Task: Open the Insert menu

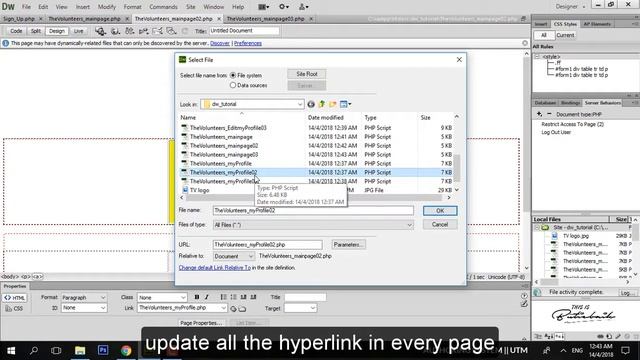Action: point(82,7)
